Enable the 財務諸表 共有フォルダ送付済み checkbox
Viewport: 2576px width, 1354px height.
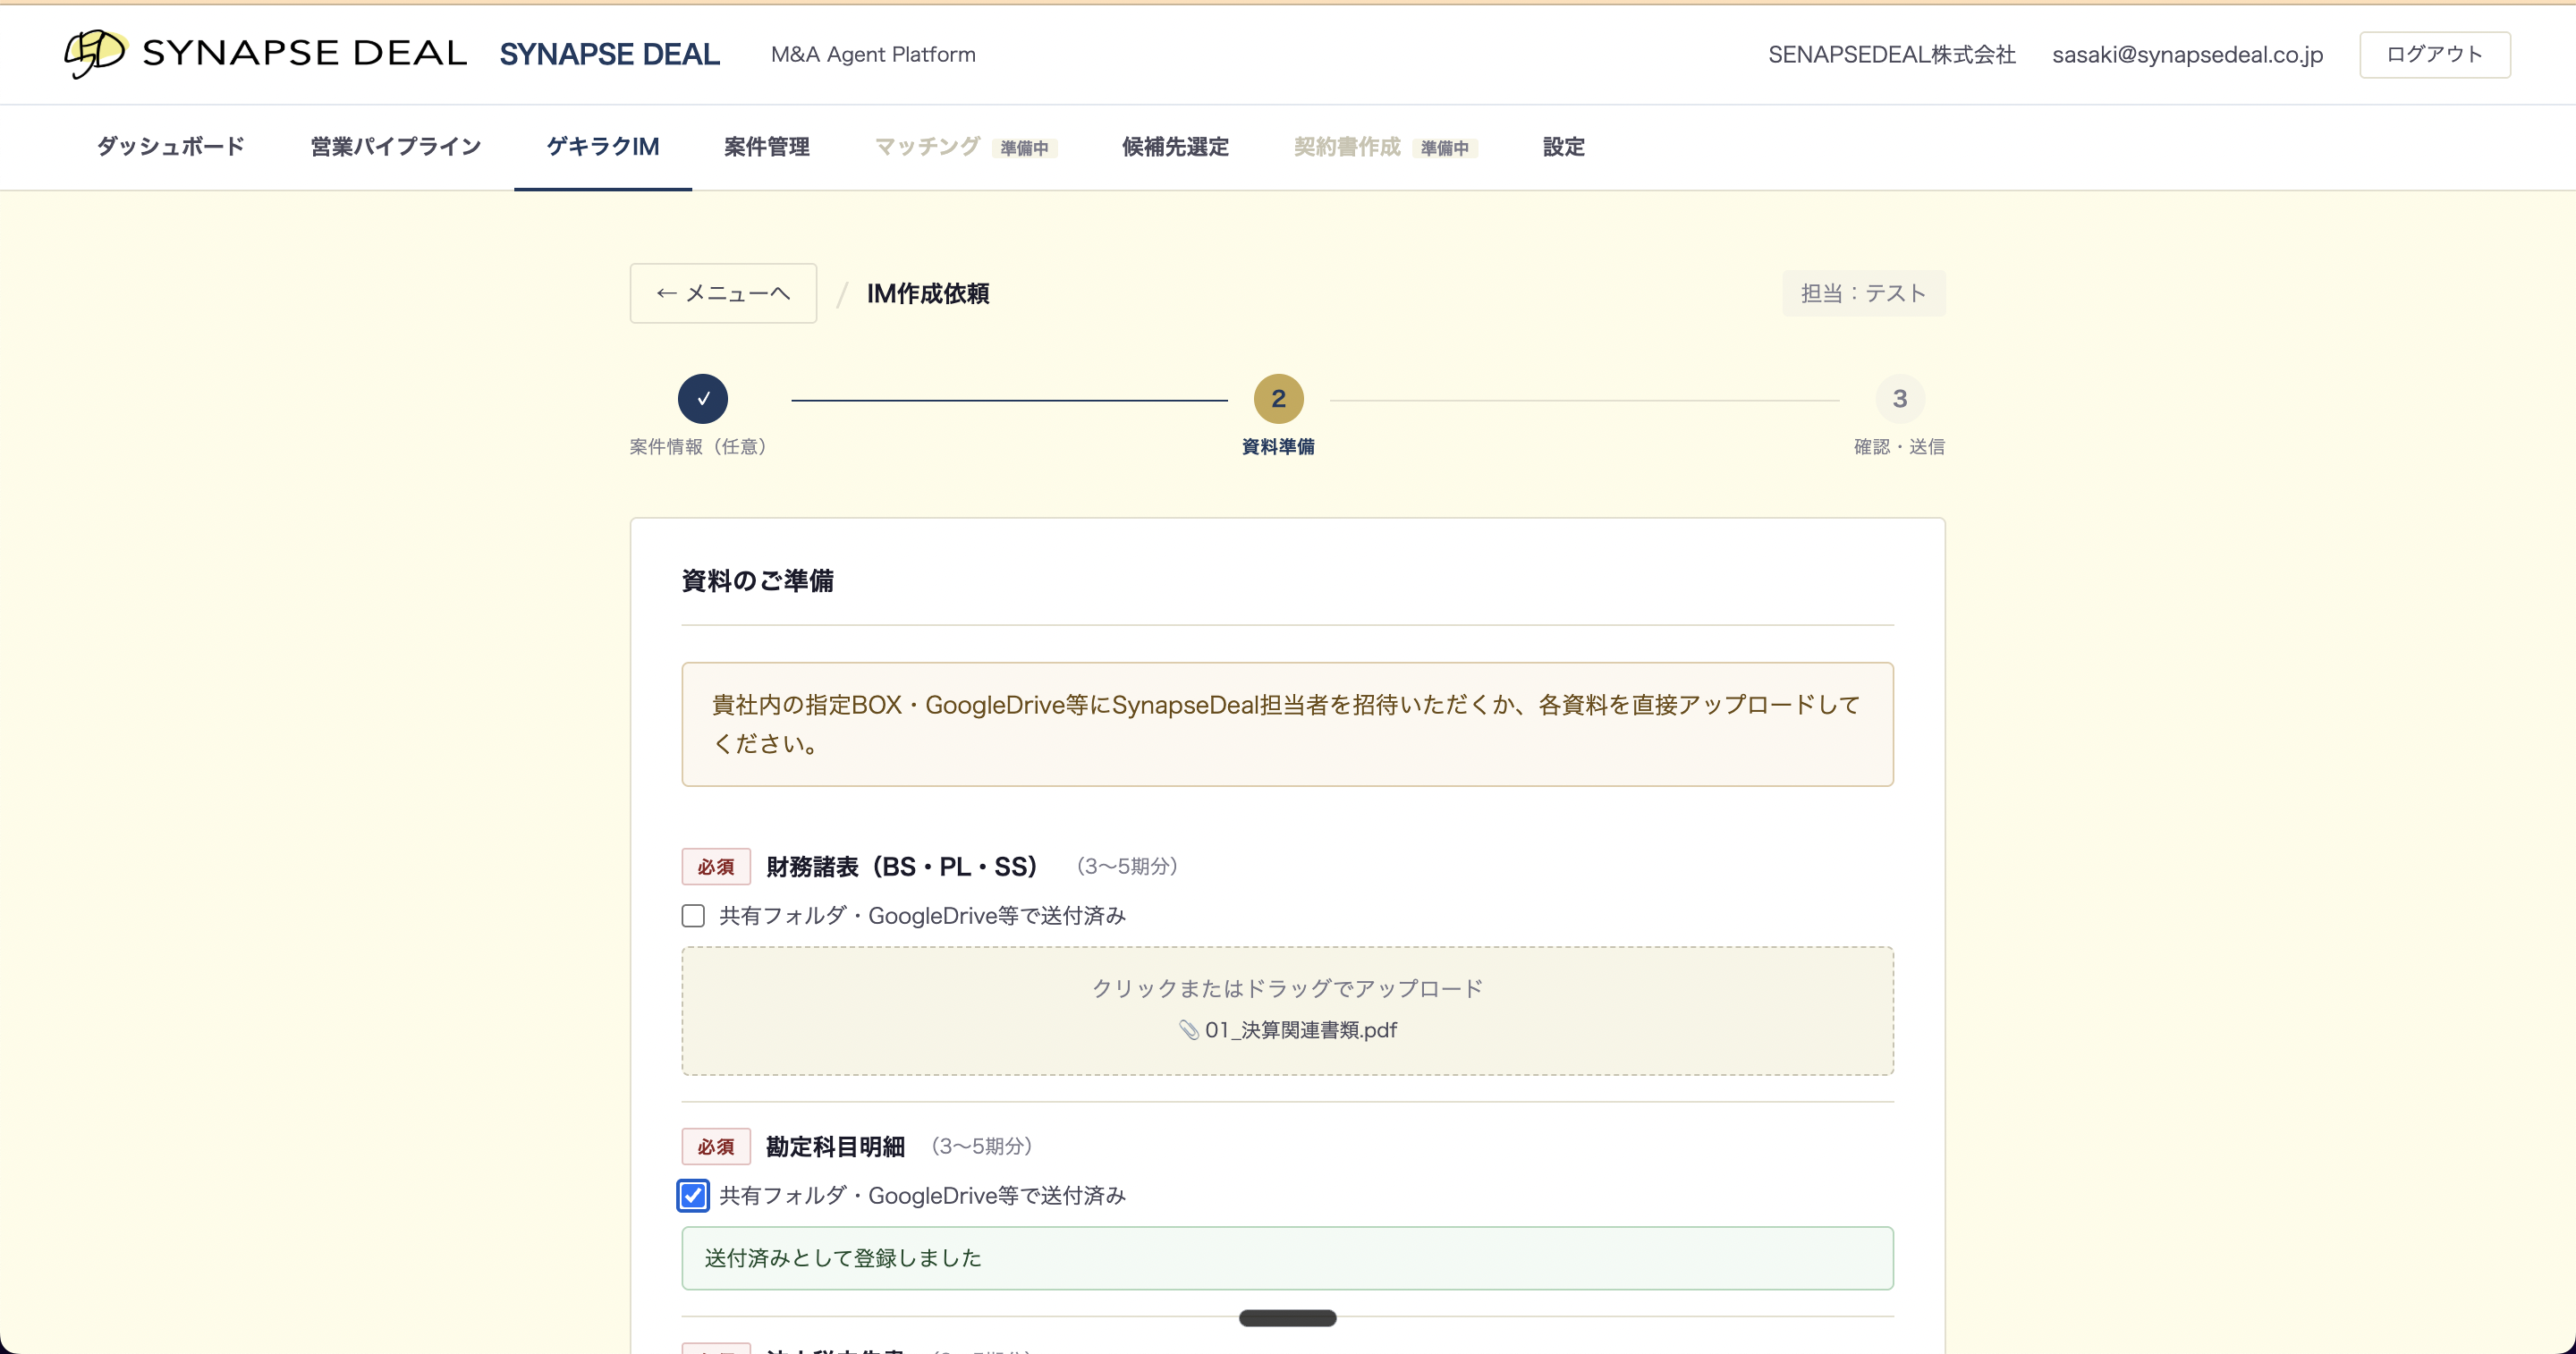coord(693,915)
